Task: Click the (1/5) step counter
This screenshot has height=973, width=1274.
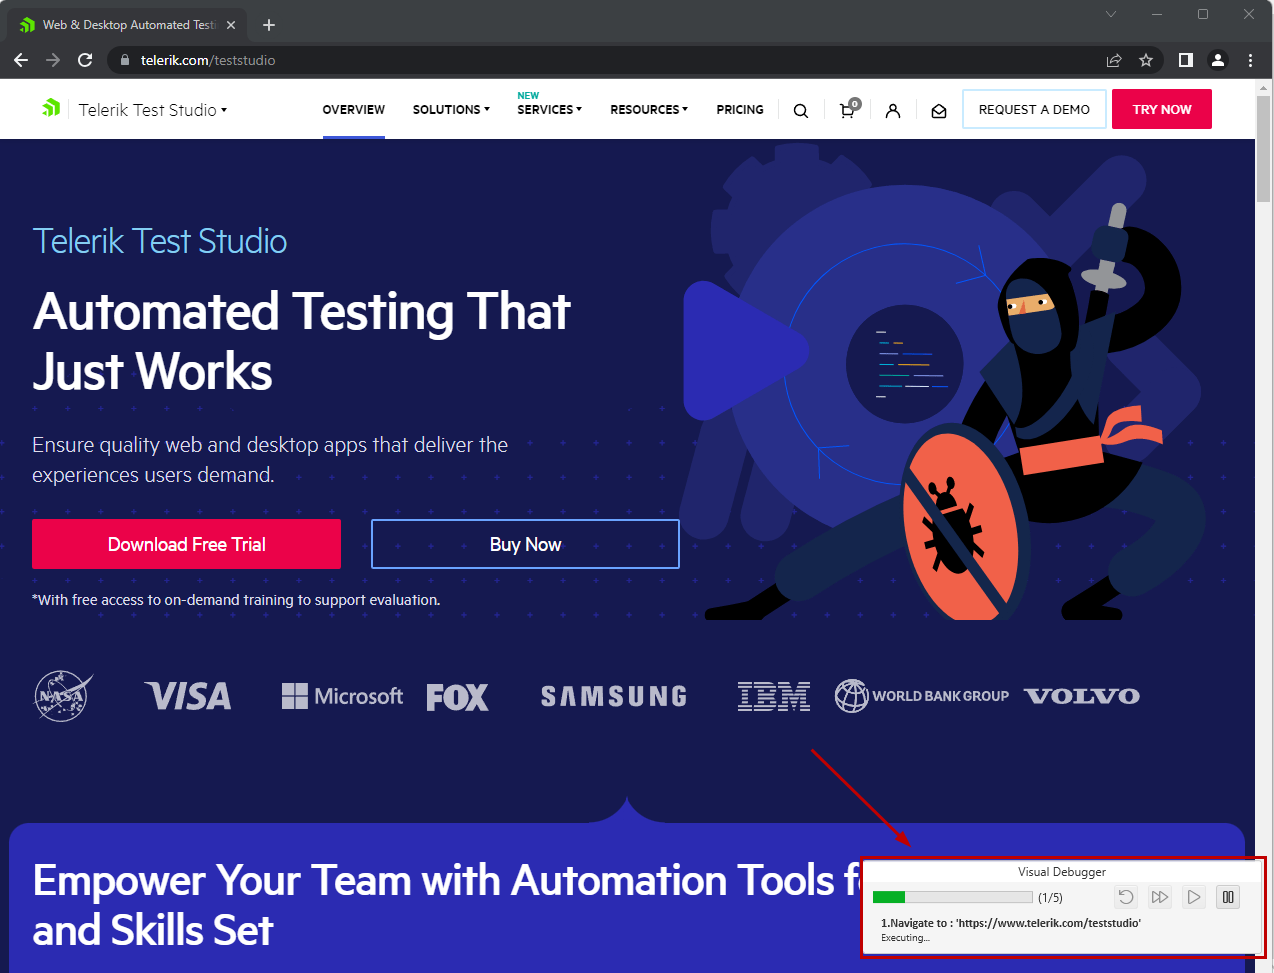Action: [x=1050, y=897]
